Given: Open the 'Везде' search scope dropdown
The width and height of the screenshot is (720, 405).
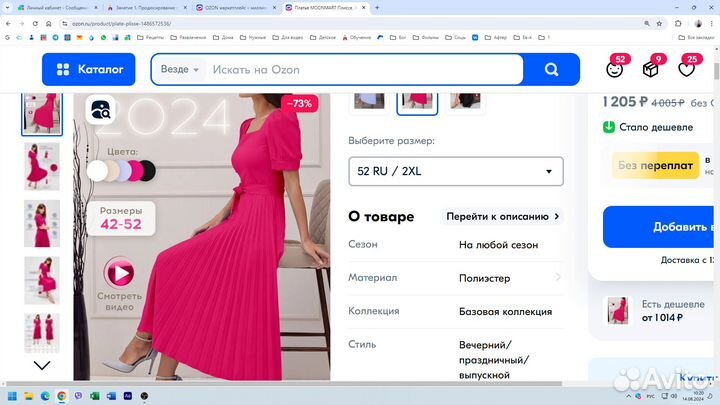Looking at the screenshot, I should coord(180,69).
